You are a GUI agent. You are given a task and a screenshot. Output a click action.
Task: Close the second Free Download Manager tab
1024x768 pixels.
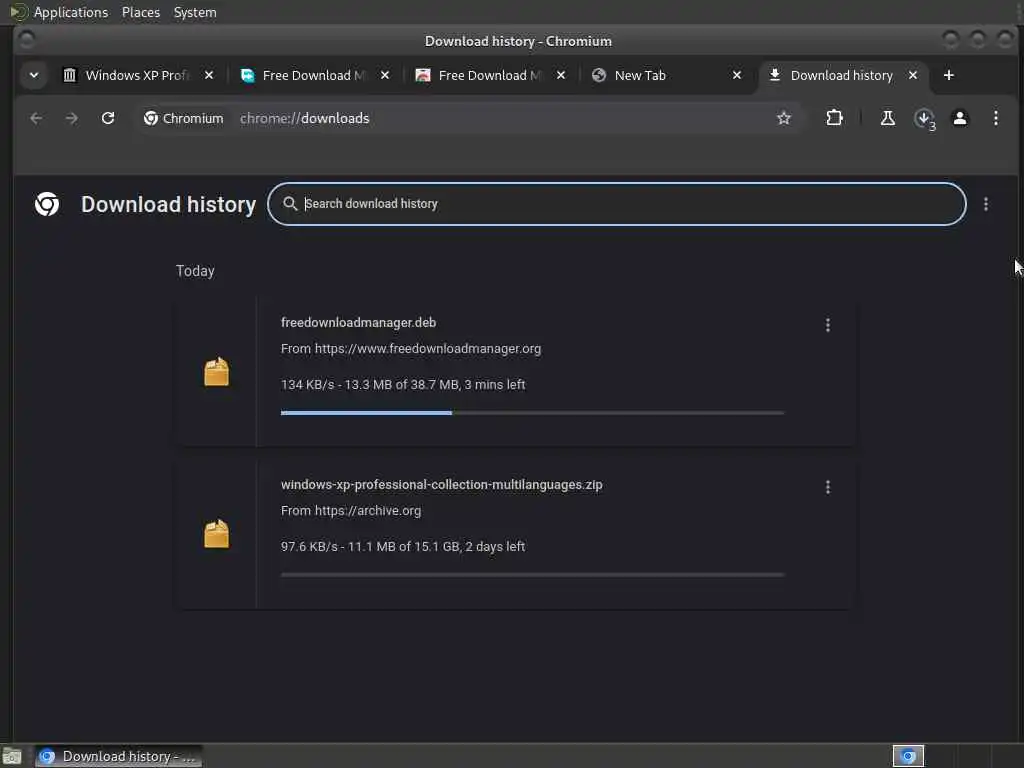pos(561,76)
